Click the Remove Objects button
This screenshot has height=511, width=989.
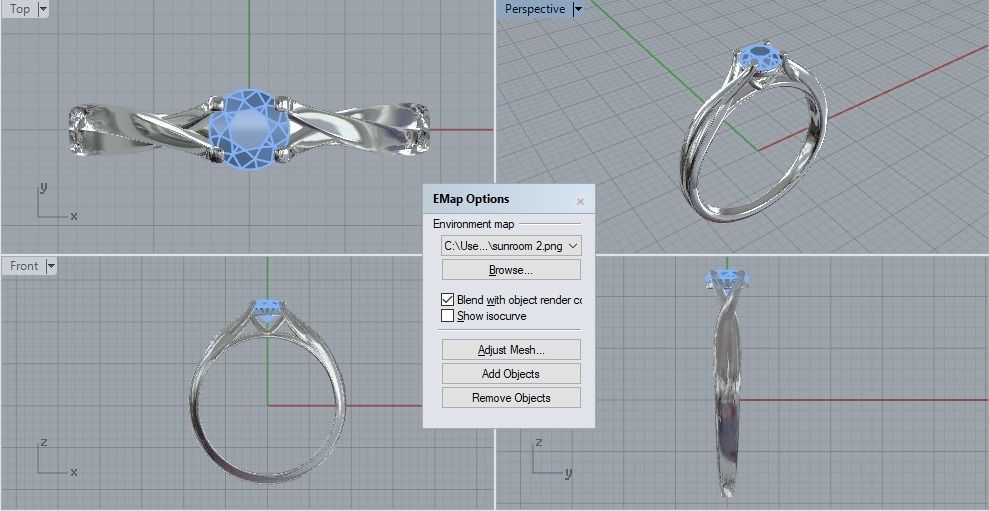511,397
